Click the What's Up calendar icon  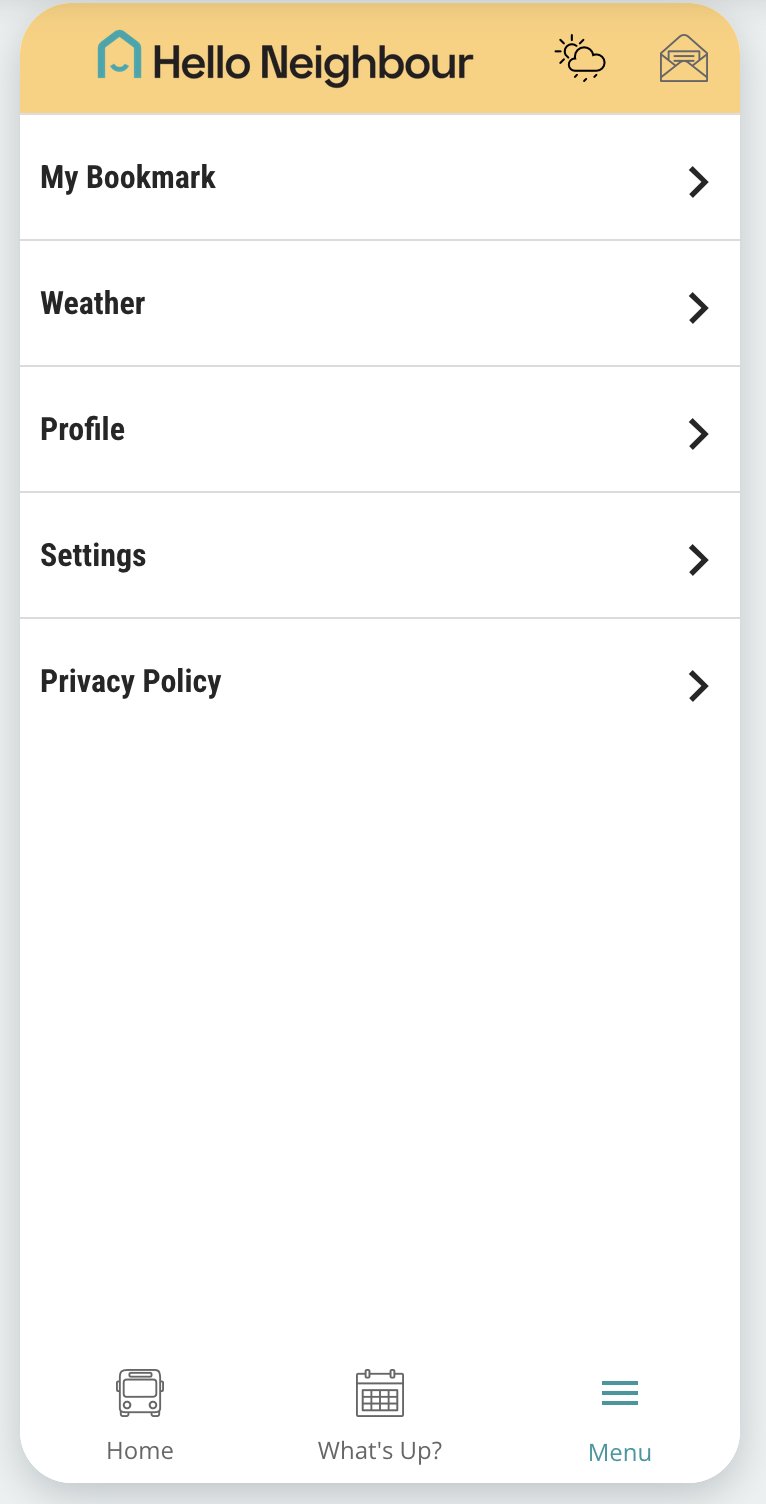coord(380,1392)
